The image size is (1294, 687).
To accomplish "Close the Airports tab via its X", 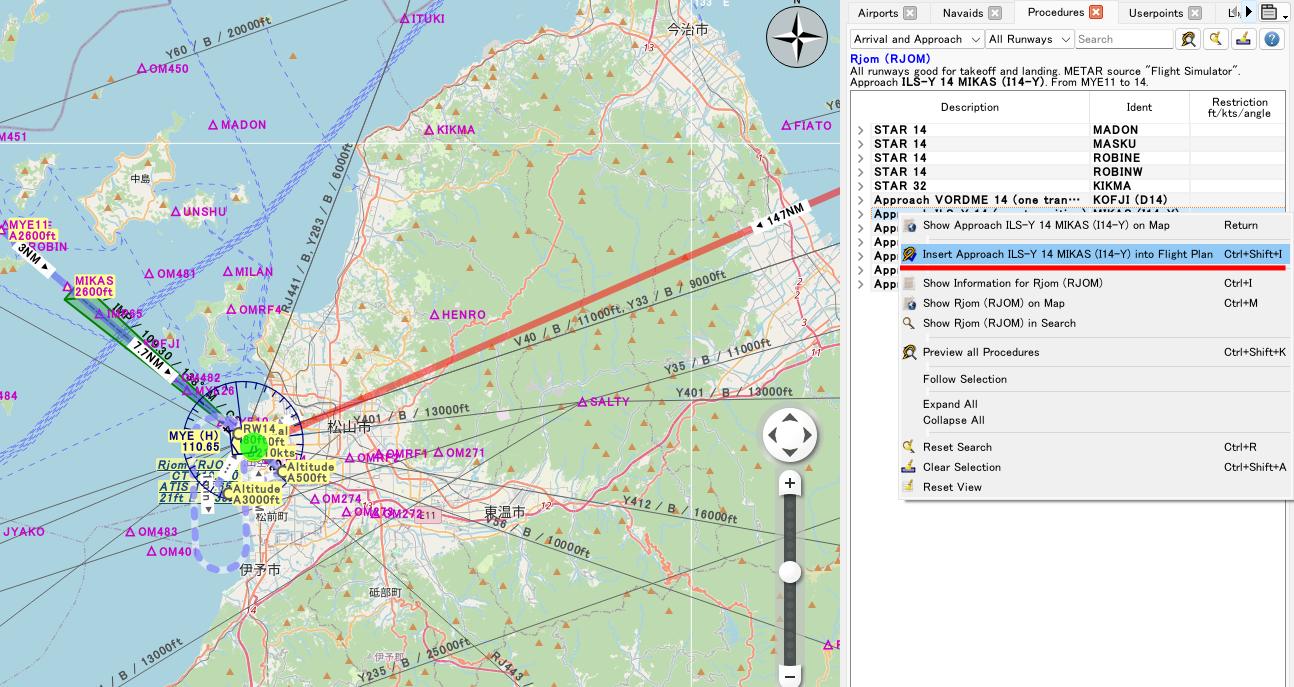I will pos(910,13).
